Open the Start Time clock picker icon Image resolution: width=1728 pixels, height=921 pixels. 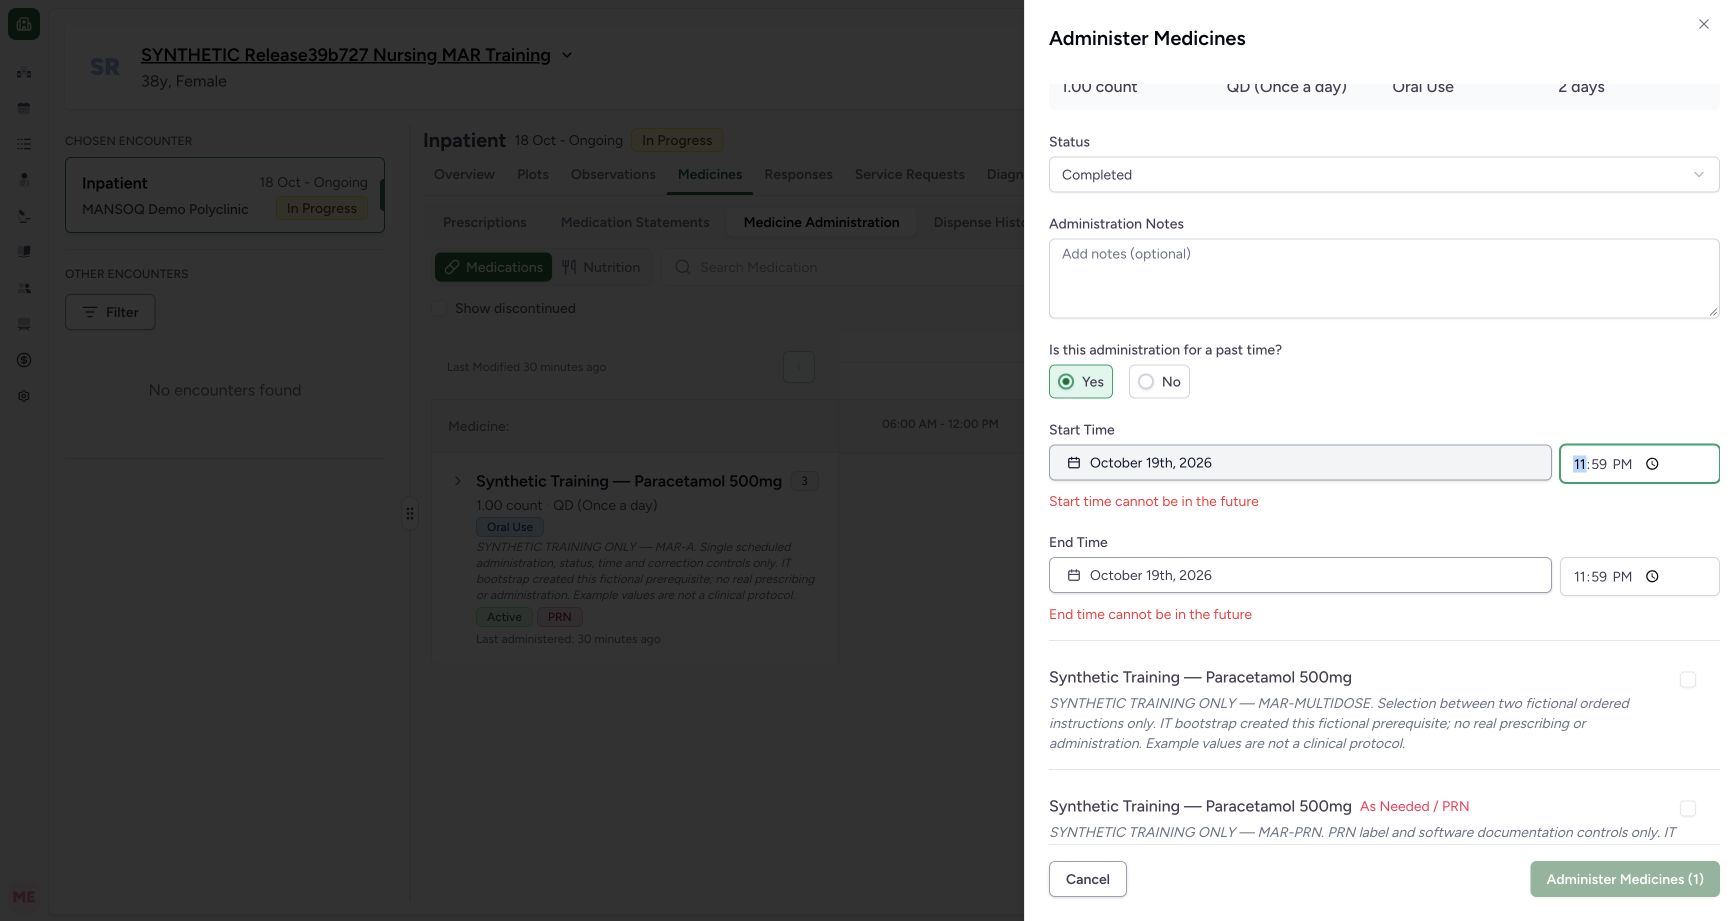[1652, 464]
